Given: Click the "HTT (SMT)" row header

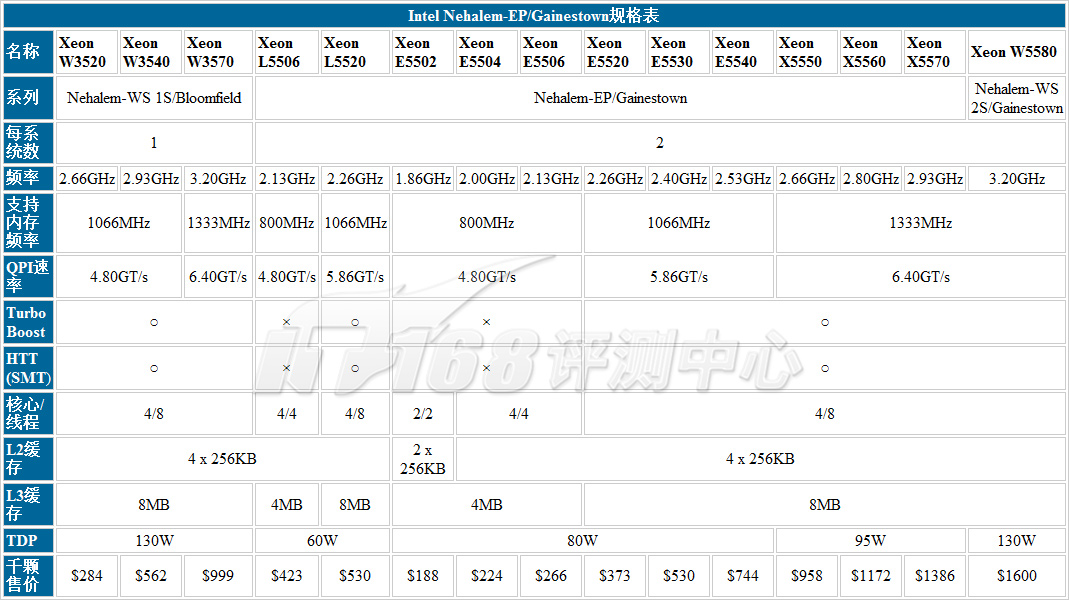Looking at the screenshot, I should (28, 368).
